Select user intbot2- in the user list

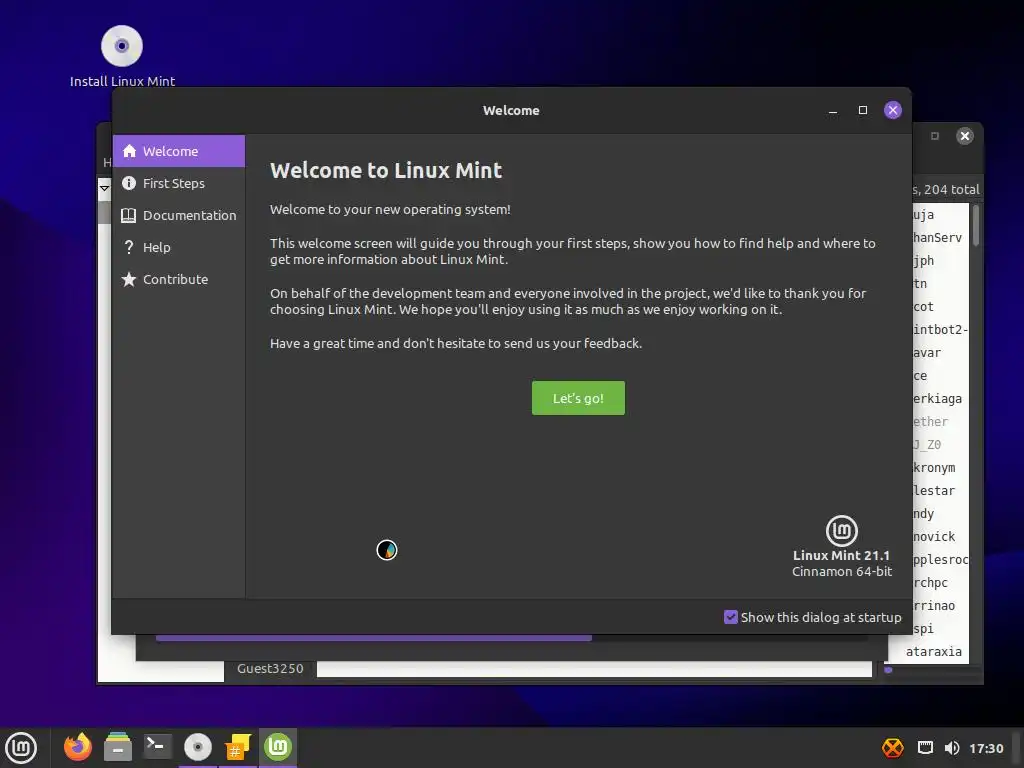point(940,329)
